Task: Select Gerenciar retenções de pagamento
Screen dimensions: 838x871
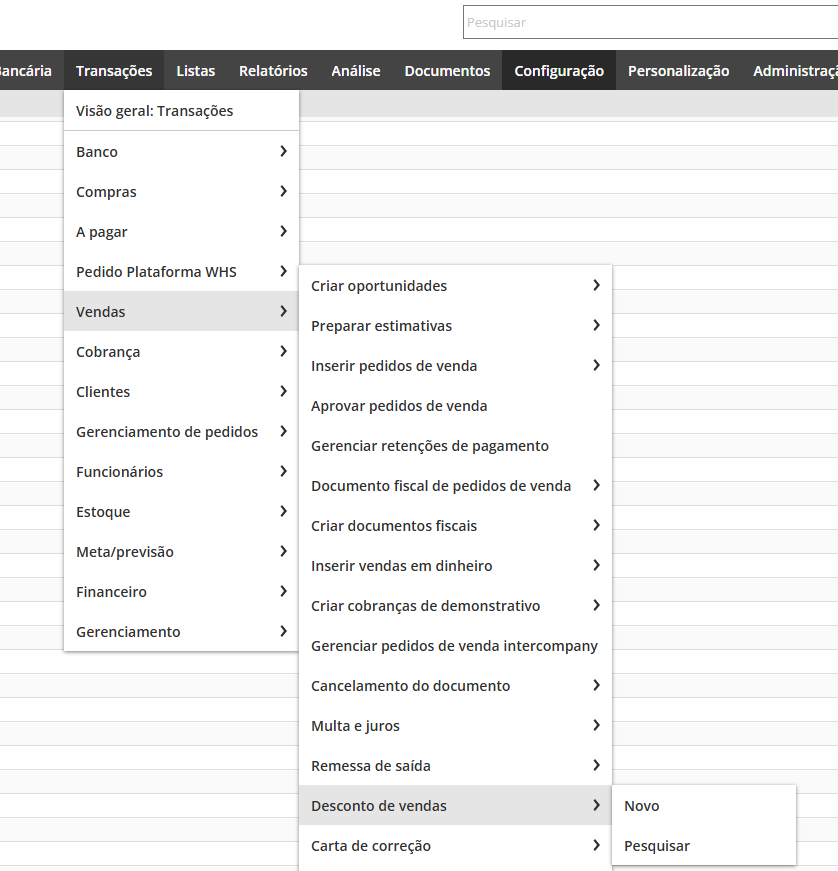Action: tap(430, 446)
